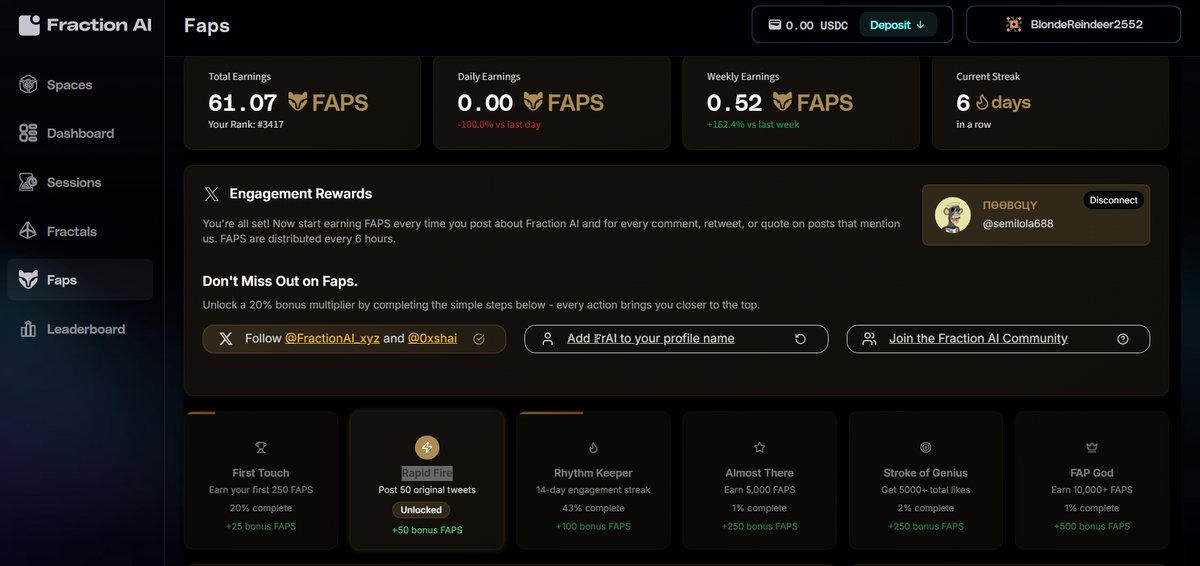Click the Rapid Fire card title
This screenshot has height=566, width=1200.
point(427,474)
